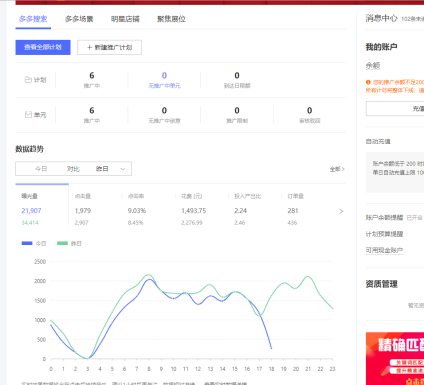Screen dimensions: 424x385
Task: Click the right arrow next to 订单量 metric
Action: (x=341, y=211)
